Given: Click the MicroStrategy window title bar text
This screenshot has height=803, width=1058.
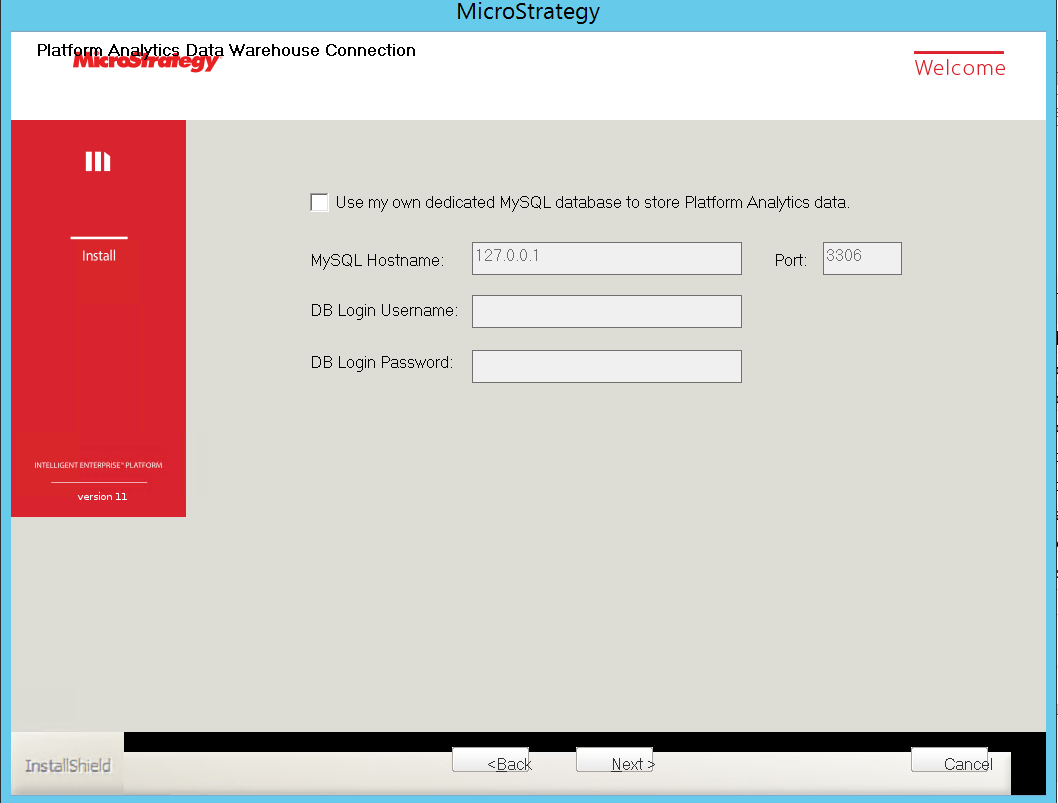Looking at the screenshot, I should (x=528, y=12).
